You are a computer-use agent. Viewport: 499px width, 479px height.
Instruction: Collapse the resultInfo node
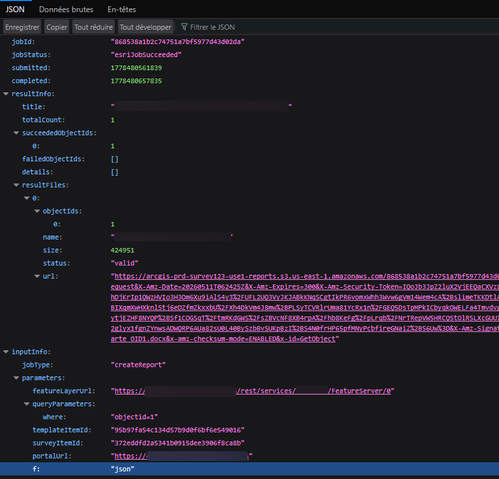pos(6,94)
